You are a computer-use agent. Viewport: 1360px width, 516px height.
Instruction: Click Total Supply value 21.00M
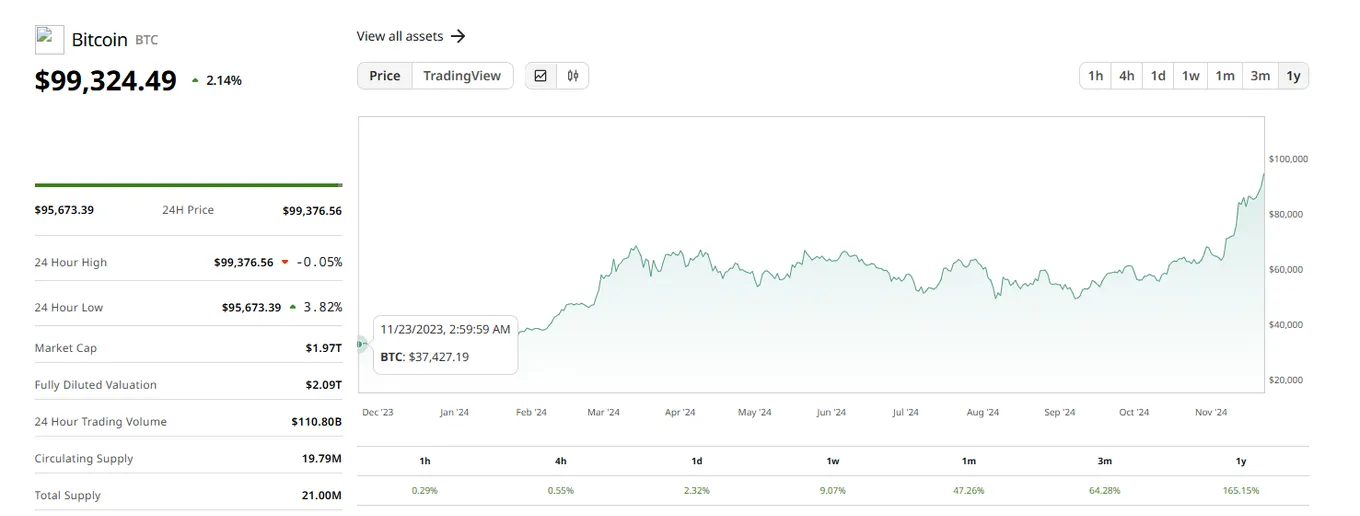pyautogui.click(x=322, y=496)
